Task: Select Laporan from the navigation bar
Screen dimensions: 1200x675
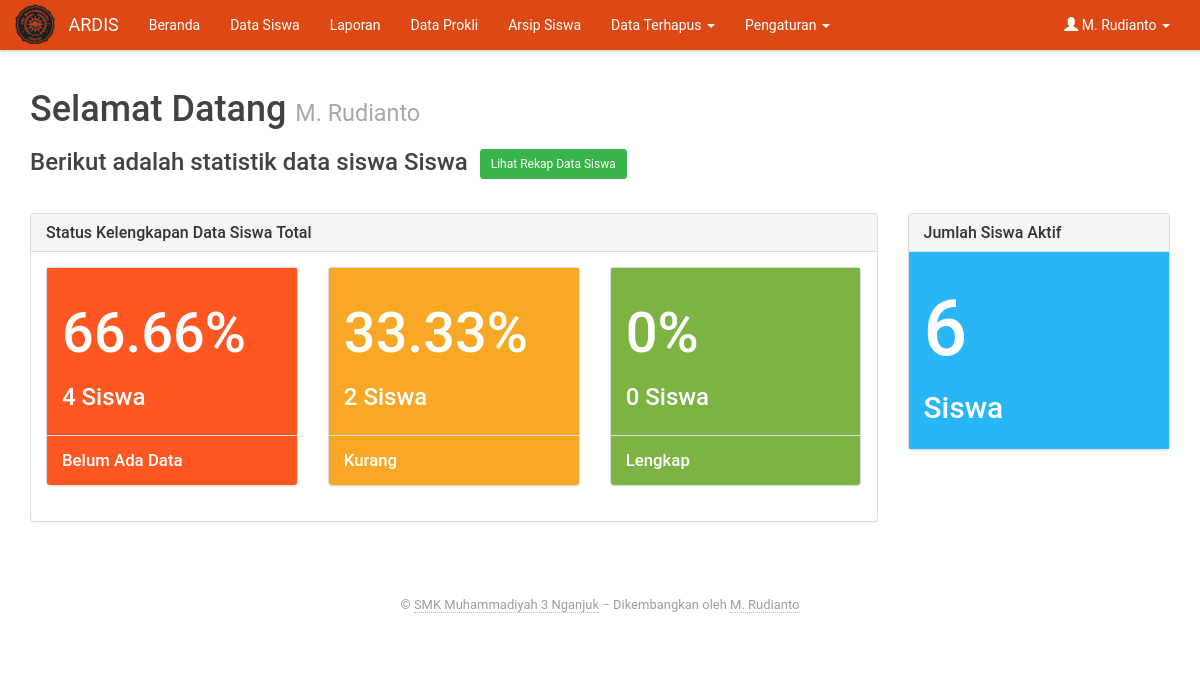Action: (355, 25)
